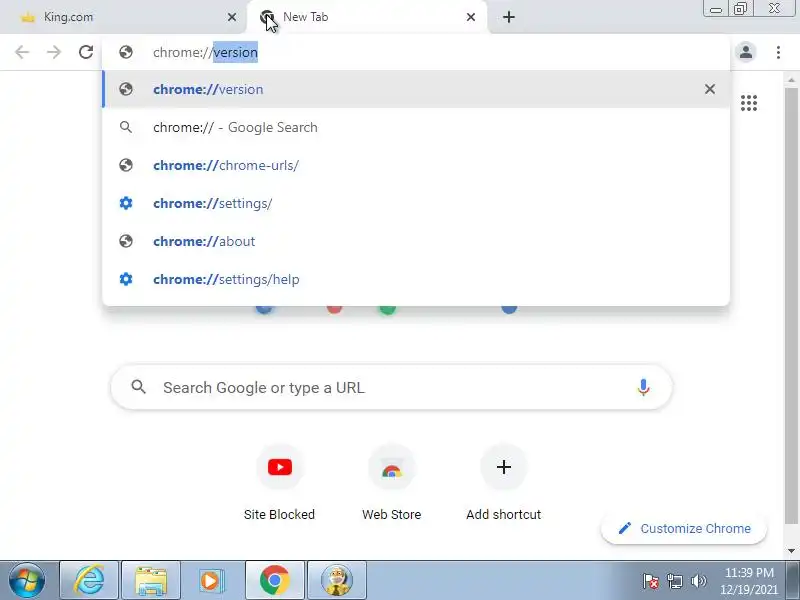Select the chrome://settings/ suggestion
Image resolution: width=800 pixels, height=600 pixels.
pyautogui.click(x=416, y=204)
